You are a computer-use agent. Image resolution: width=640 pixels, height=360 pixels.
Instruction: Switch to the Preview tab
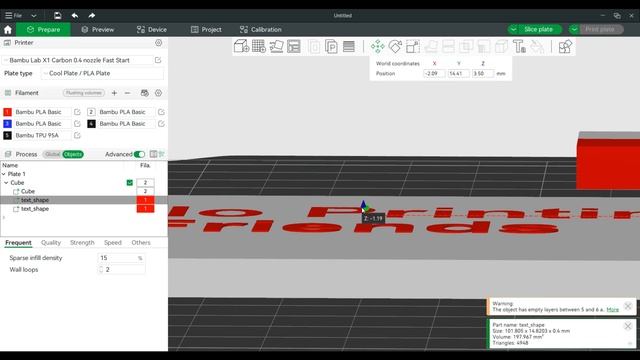(x=98, y=29)
